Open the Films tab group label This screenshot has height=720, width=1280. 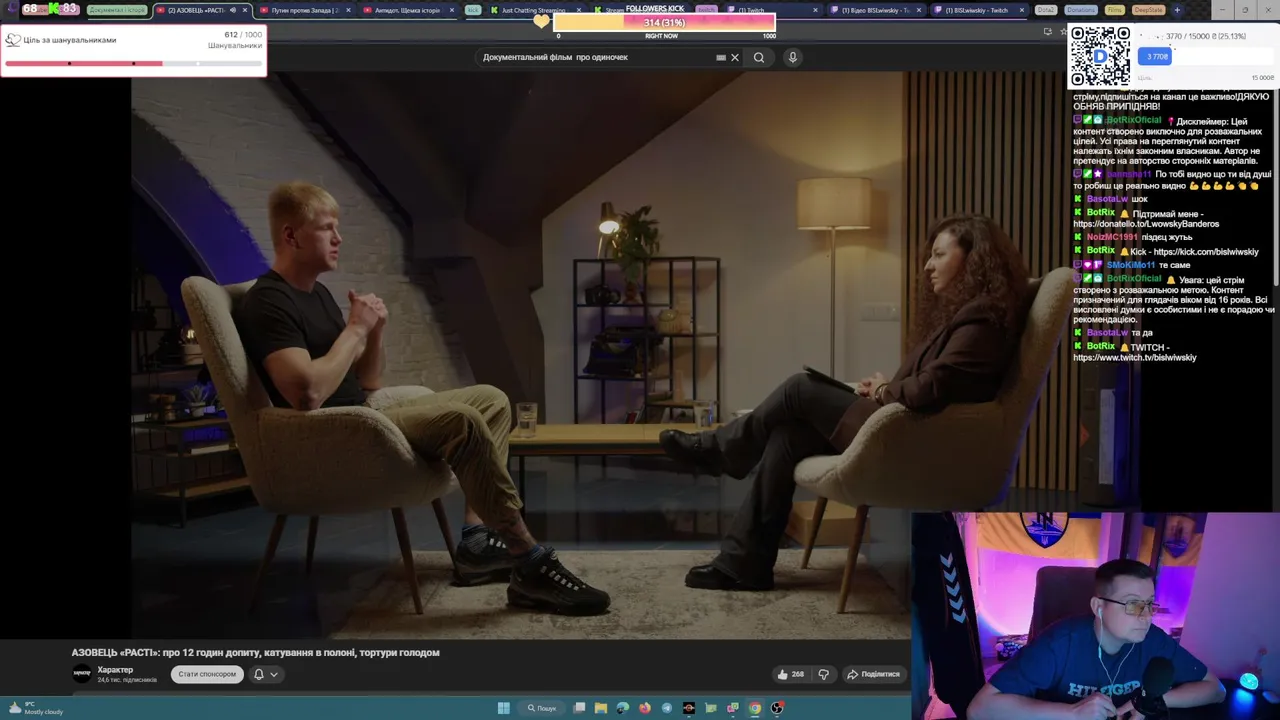click(x=1115, y=10)
